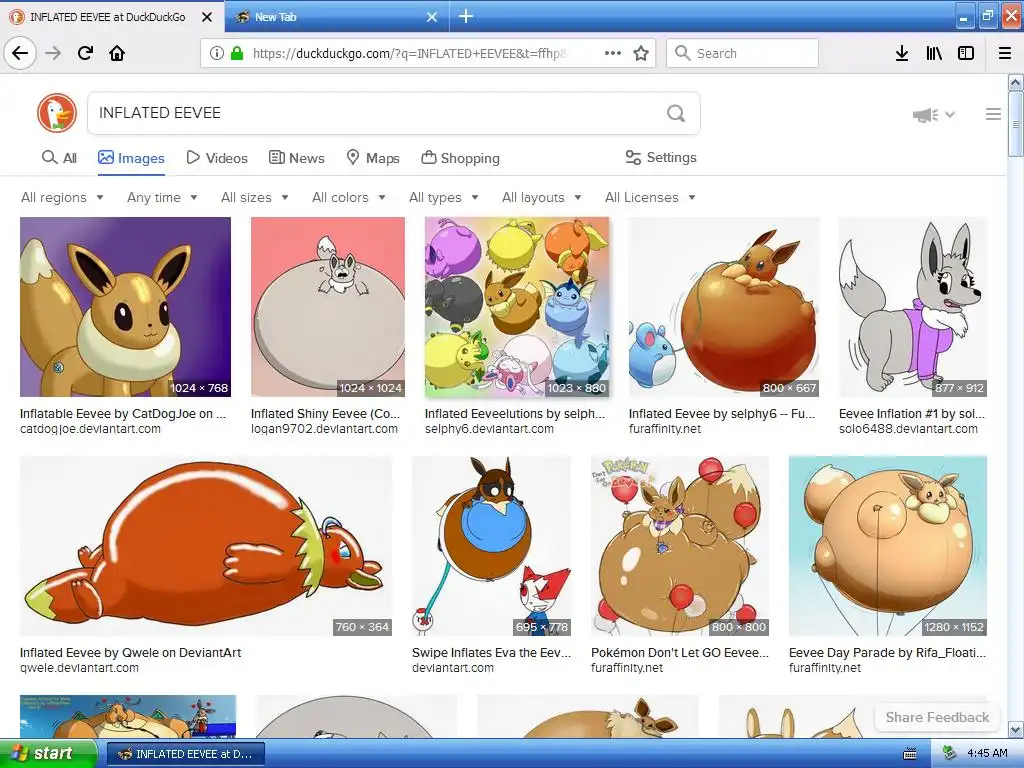
Task: Open the Windows start menu
Action: (48, 753)
